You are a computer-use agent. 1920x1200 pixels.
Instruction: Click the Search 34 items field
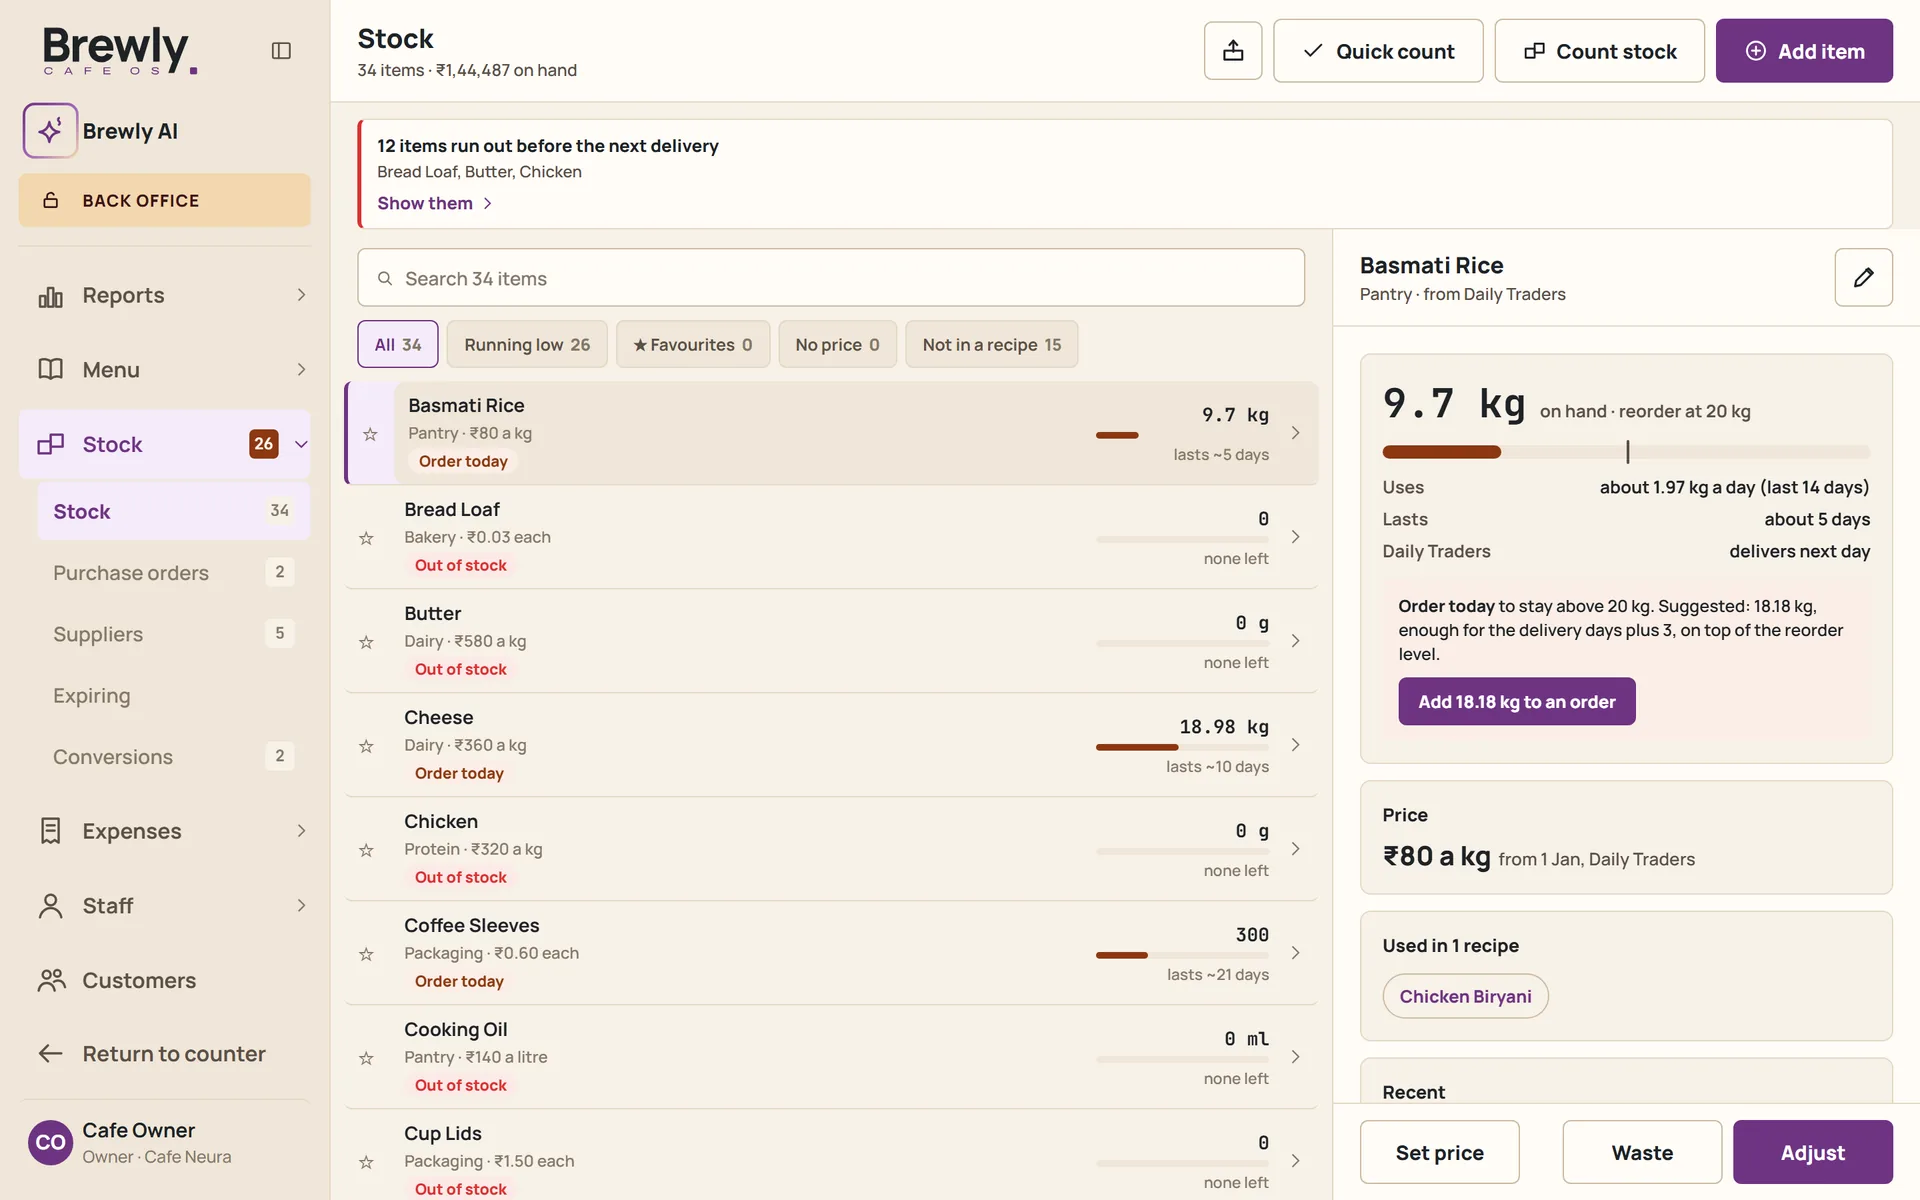[831, 278]
